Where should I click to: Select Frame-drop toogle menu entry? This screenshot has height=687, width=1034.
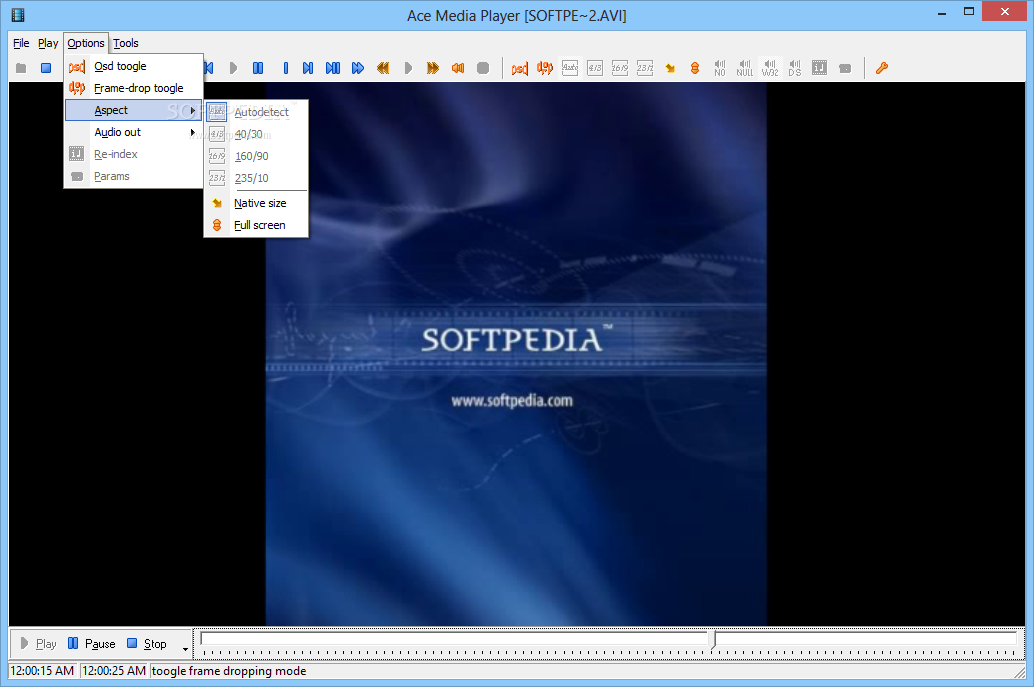point(134,88)
